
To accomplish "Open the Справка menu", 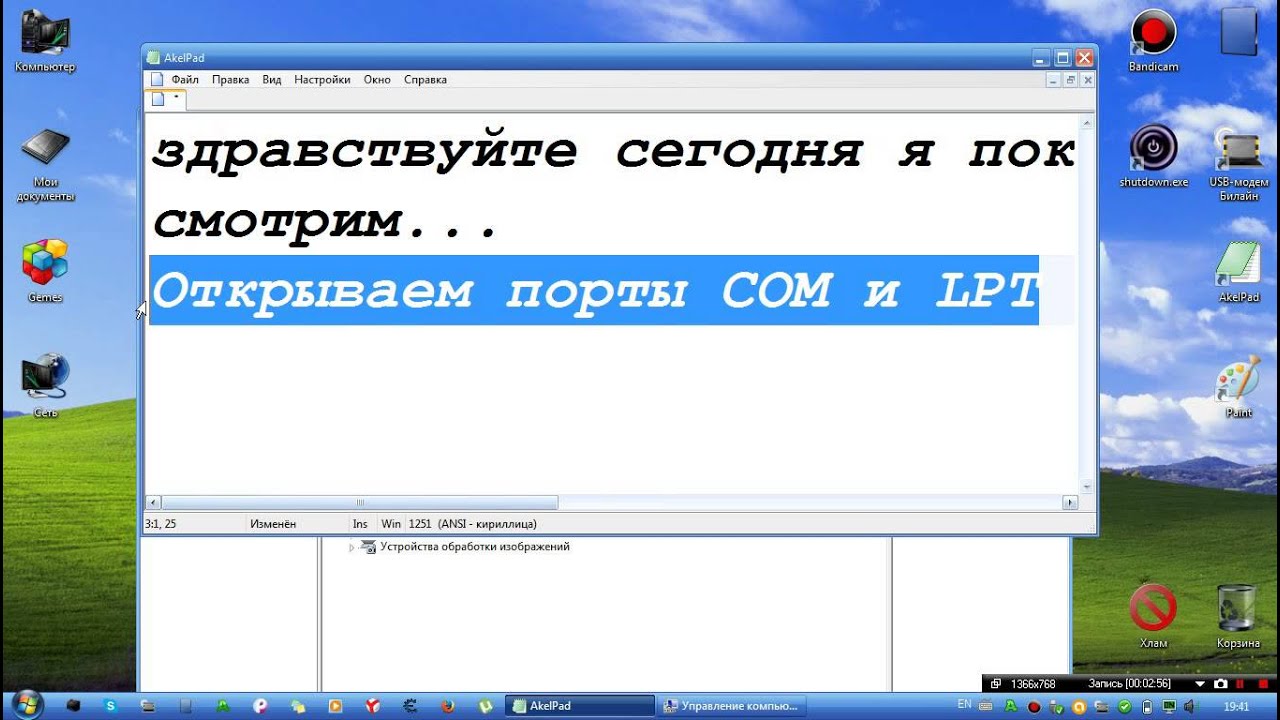I will [425, 80].
